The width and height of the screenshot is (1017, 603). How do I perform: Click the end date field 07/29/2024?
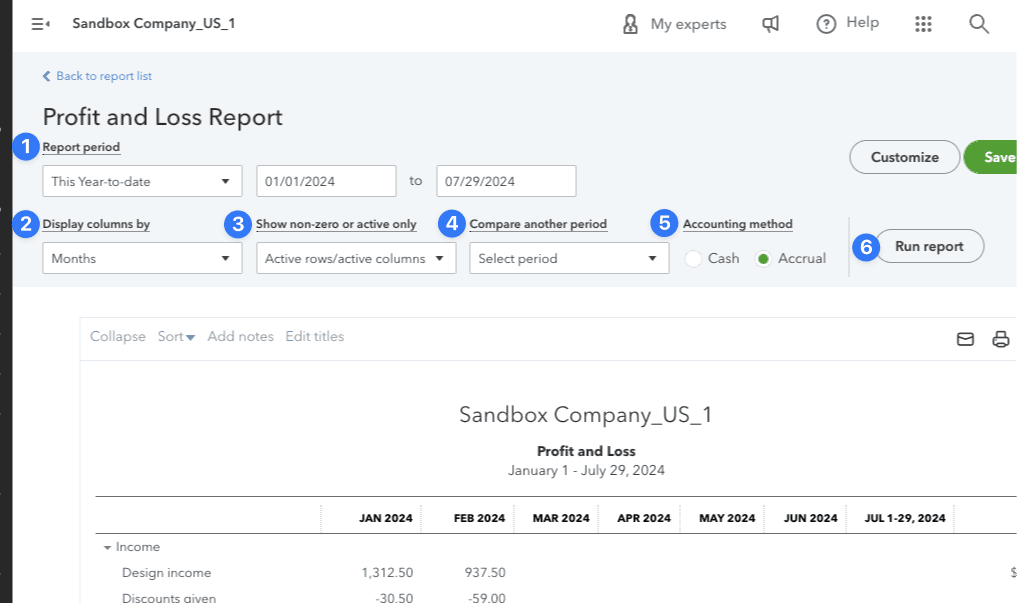click(506, 181)
